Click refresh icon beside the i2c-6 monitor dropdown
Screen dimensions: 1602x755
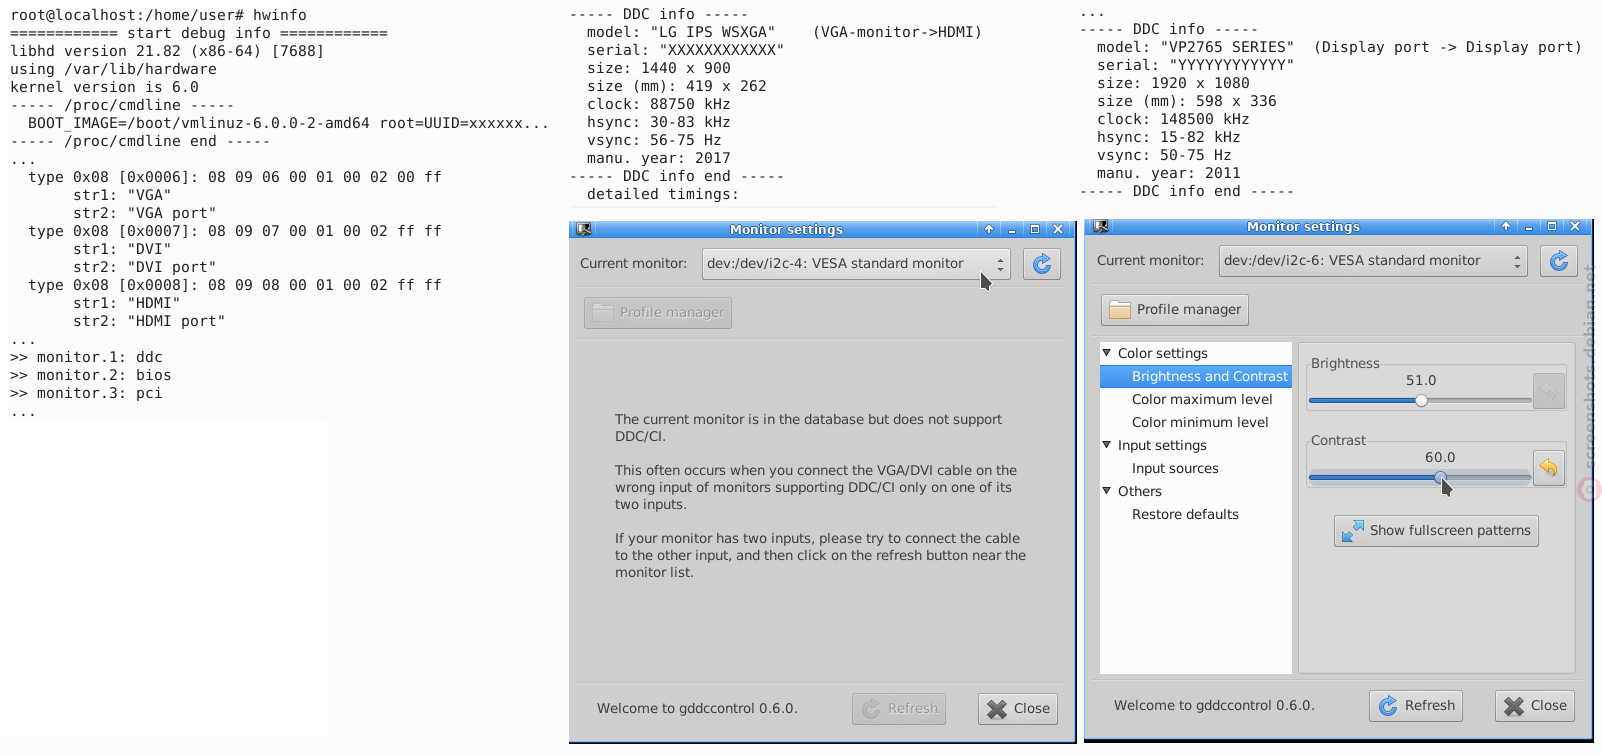click(1558, 261)
